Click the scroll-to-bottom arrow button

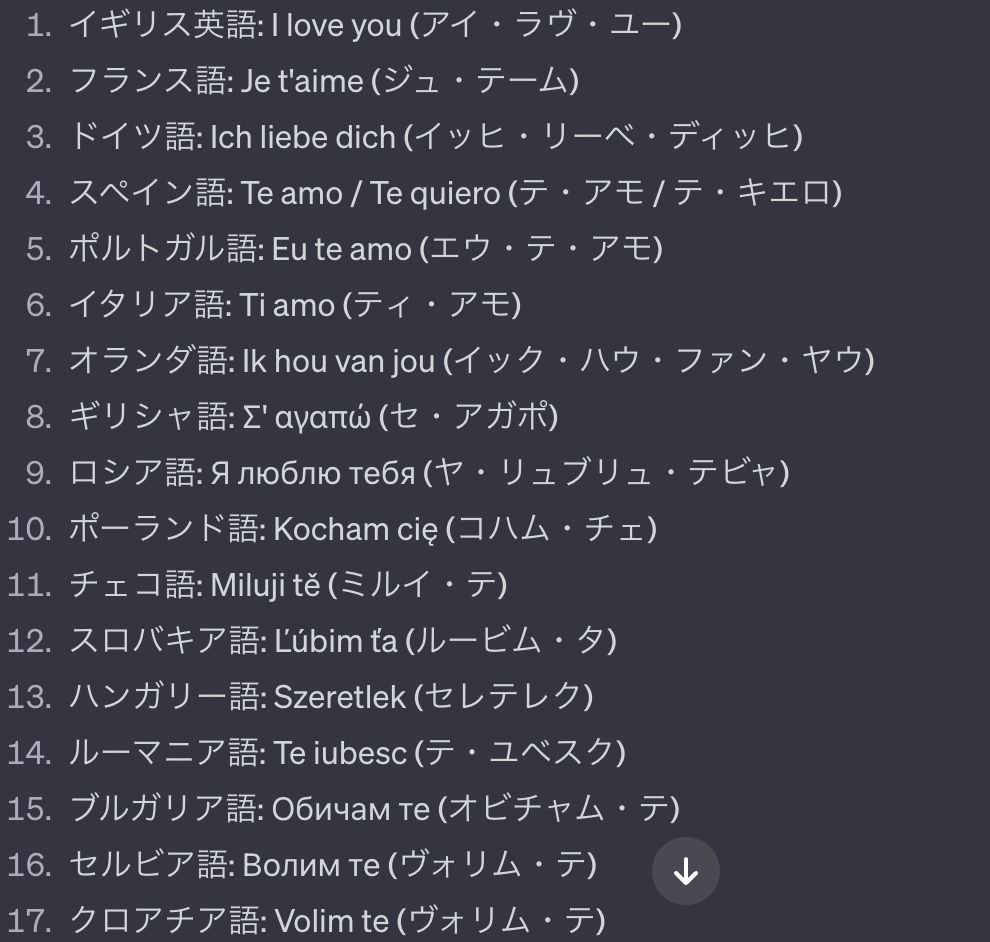click(686, 871)
